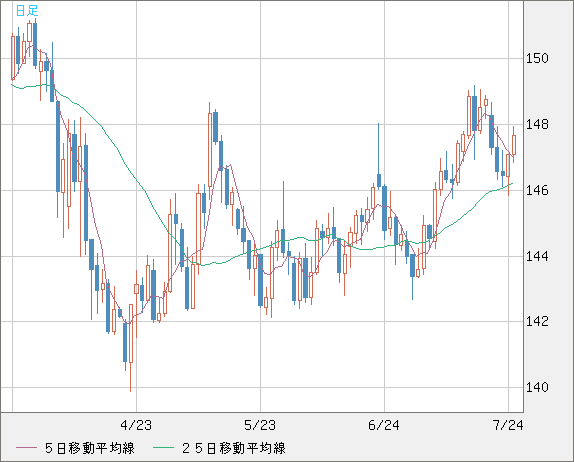This screenshot has height=462, width=574.
Task: Click the 6/24 date axis label
Action: [384, 425]
